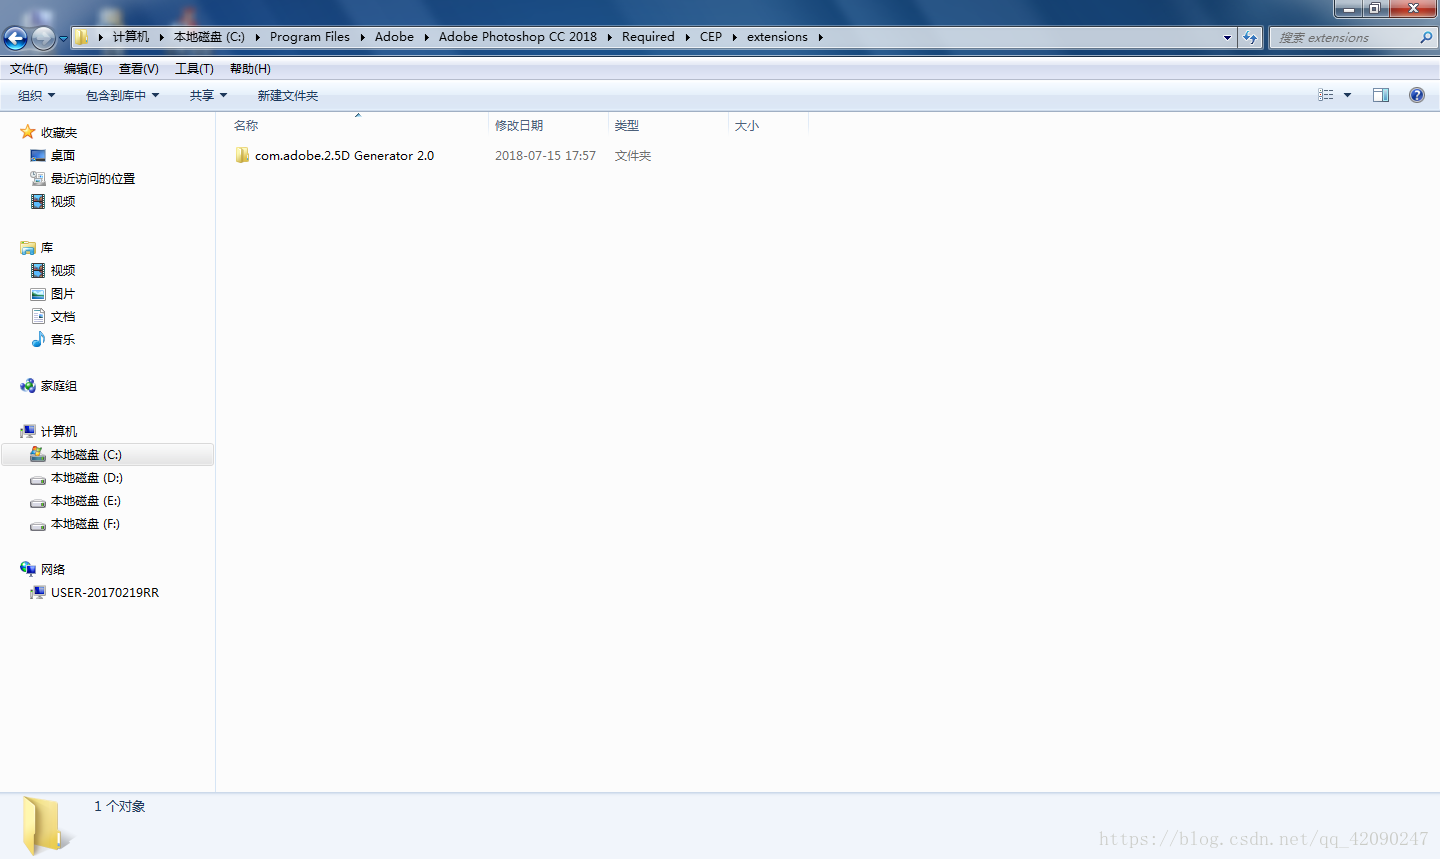Open the 文件(F) menu
The height and width of the screenshot is (859, 1440).
[29, 69]
